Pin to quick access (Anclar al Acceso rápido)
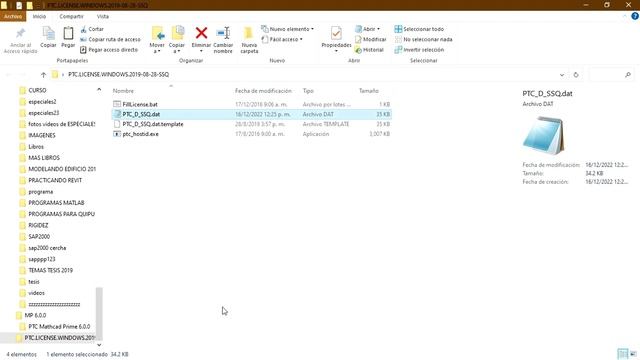 pyautogui.click(x=20, y=40)
